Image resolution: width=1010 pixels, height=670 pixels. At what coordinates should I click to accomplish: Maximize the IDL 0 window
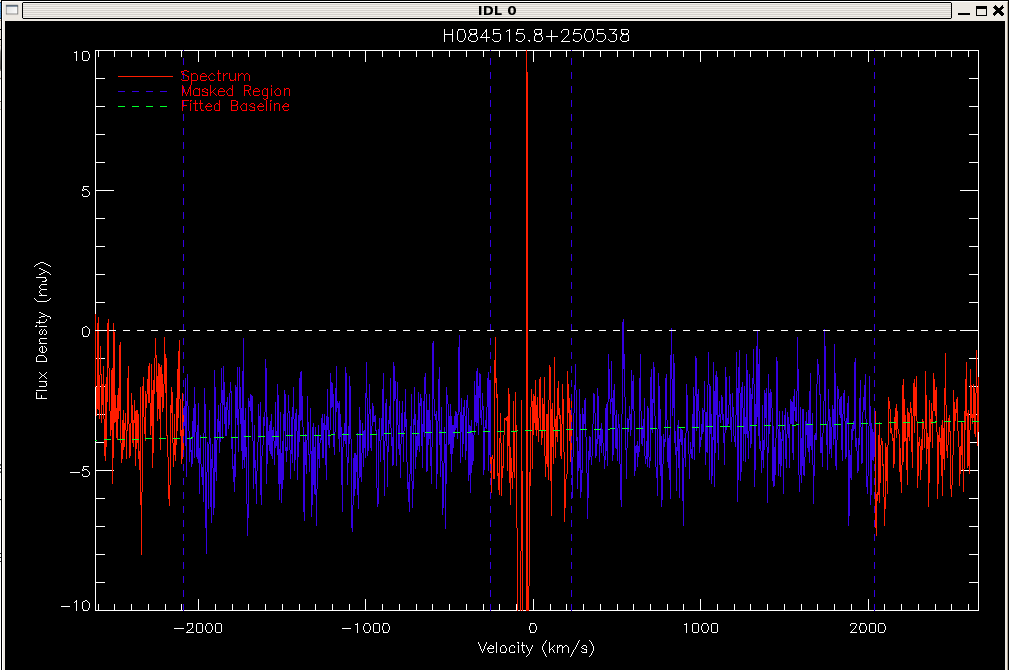pyautogui.click(x=981, y=11)
